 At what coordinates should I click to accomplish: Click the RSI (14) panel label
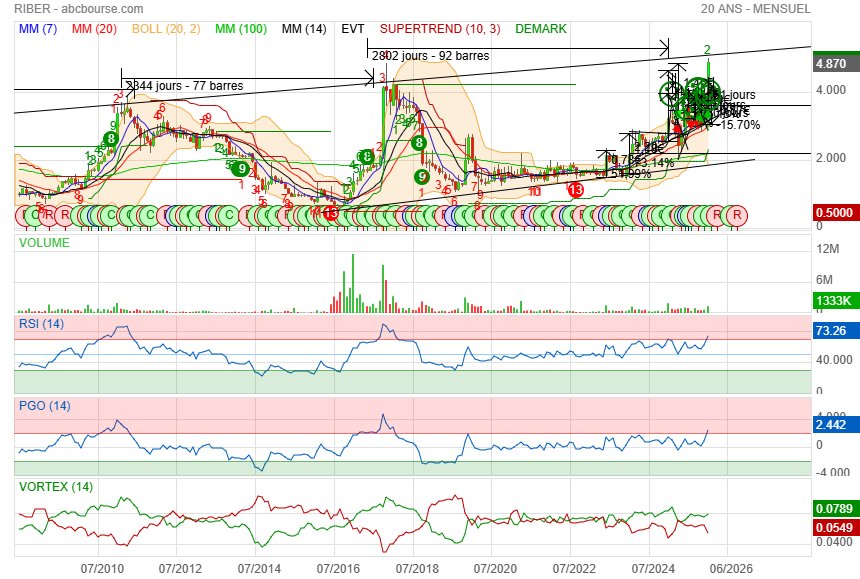pyautogui.click(x=42, y=324)
